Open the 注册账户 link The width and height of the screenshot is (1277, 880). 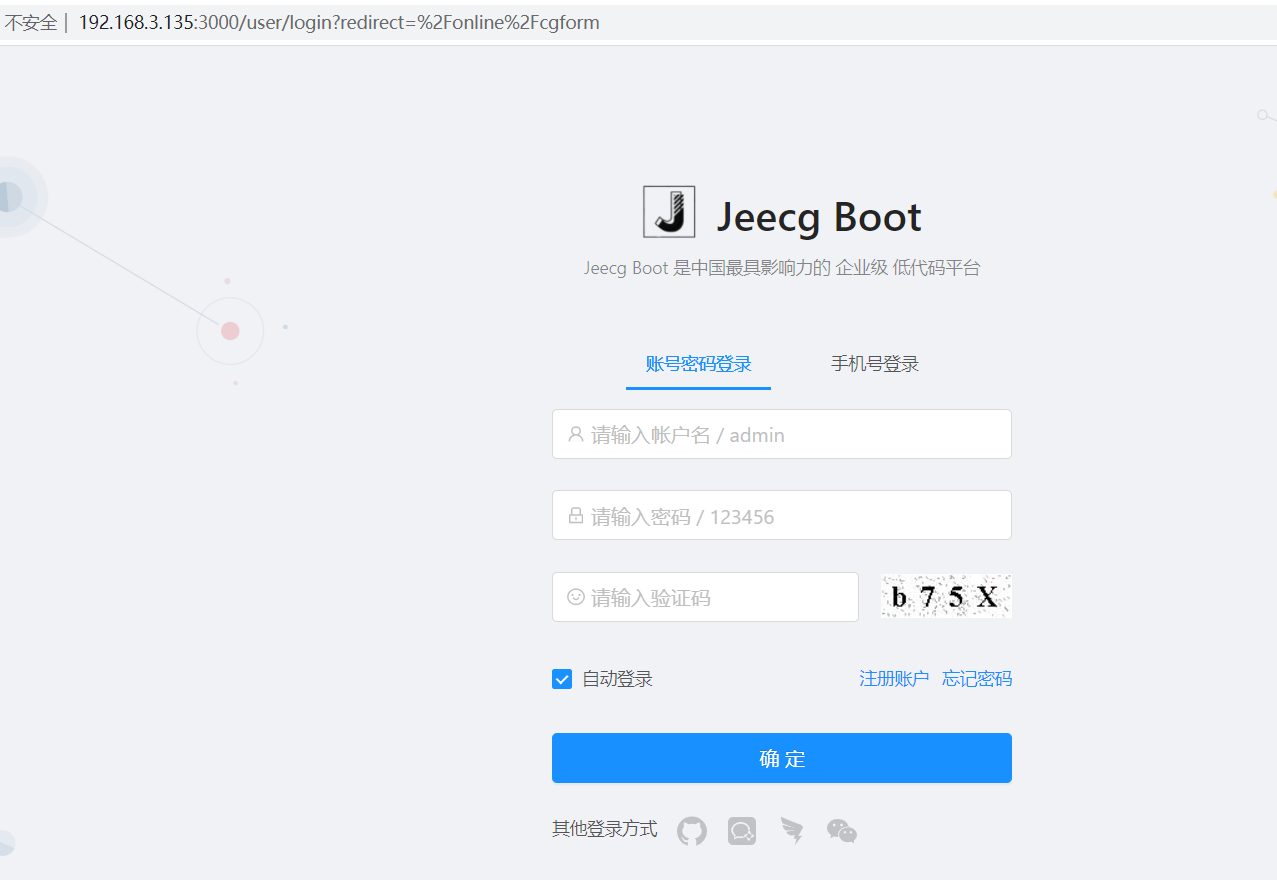point(894,679)
